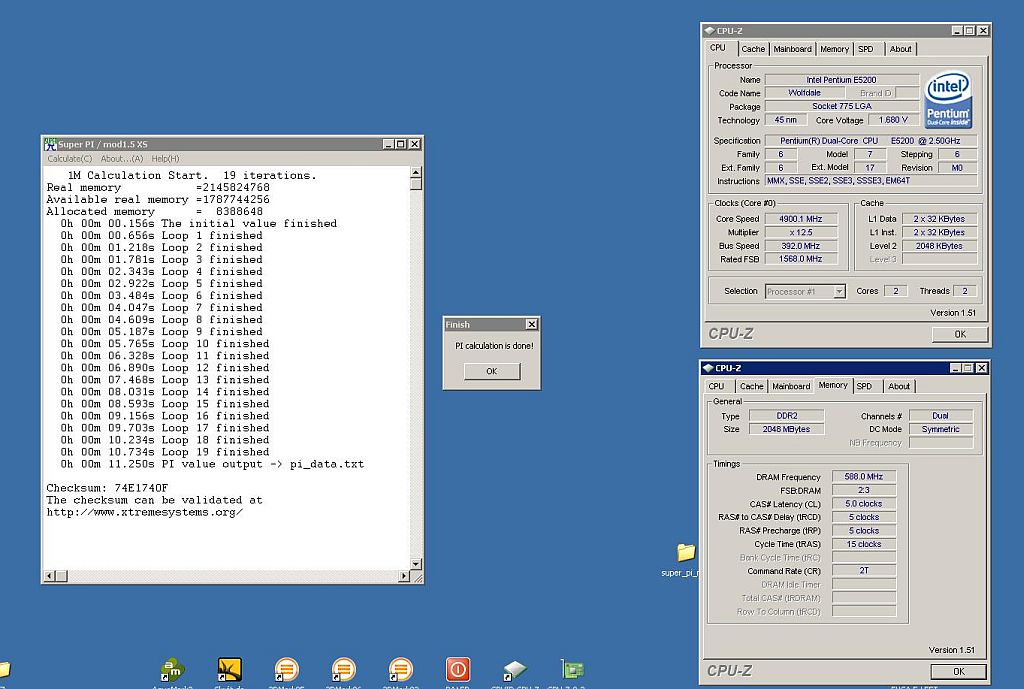Open the CPUID CPU-Z desktop shortcut
1024x689 pixels.
coord(515,670)
